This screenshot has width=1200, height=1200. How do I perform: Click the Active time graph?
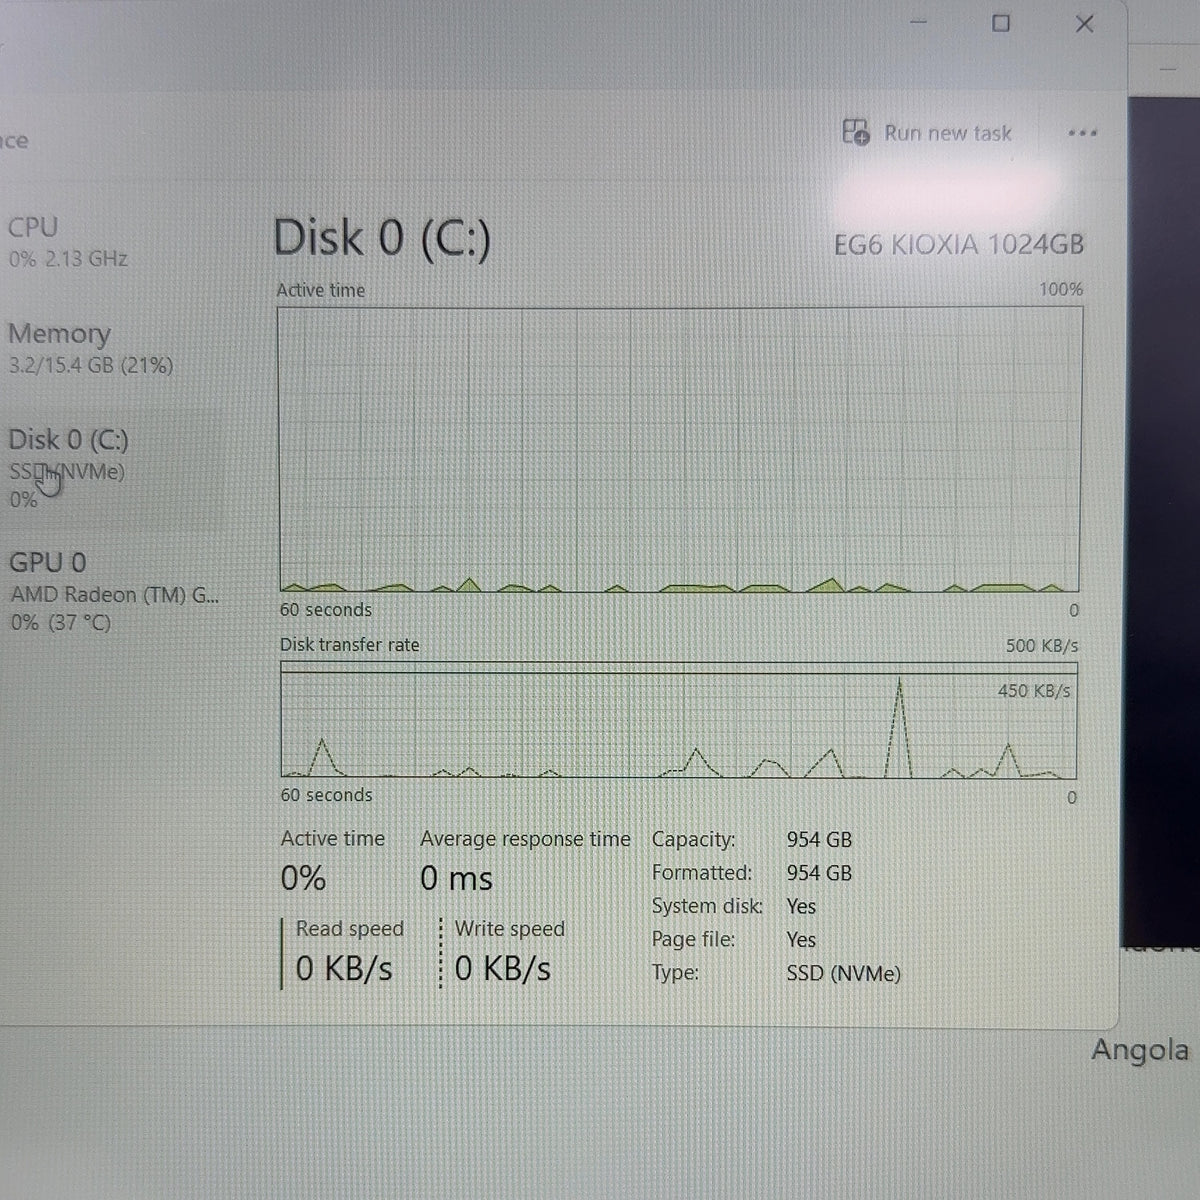coord(679,449)
